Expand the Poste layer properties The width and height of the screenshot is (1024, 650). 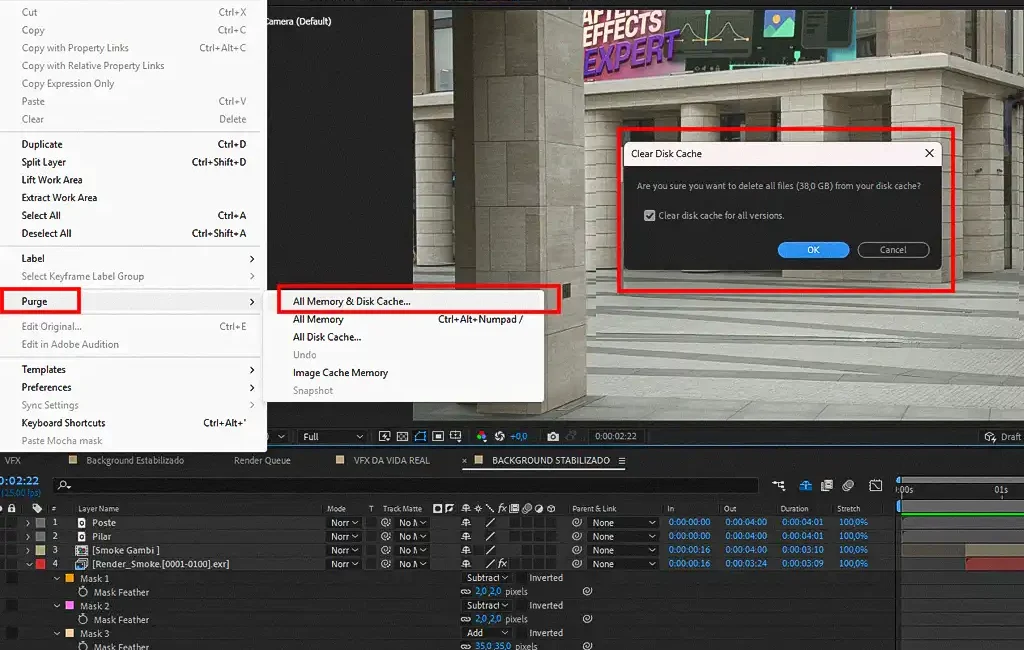28,523
